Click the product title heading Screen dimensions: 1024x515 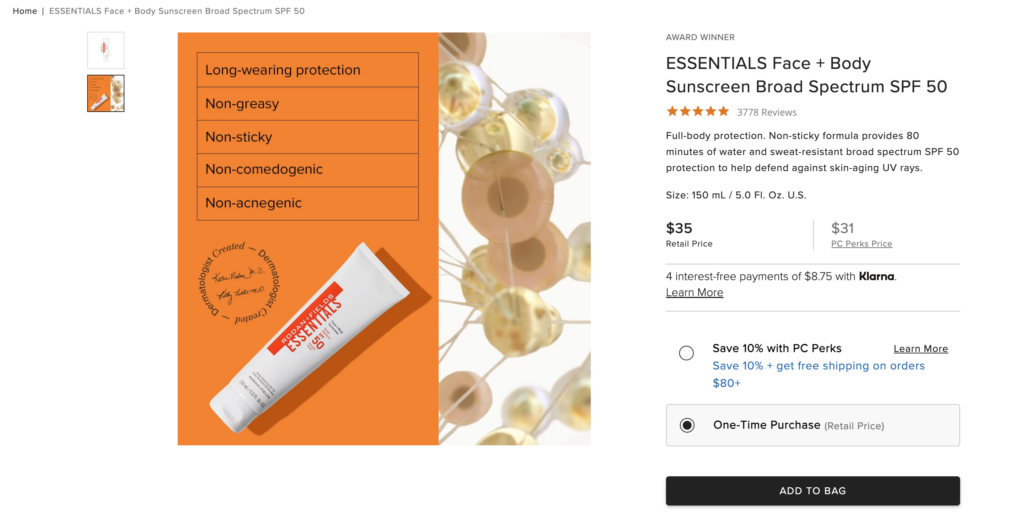[807, 74]
